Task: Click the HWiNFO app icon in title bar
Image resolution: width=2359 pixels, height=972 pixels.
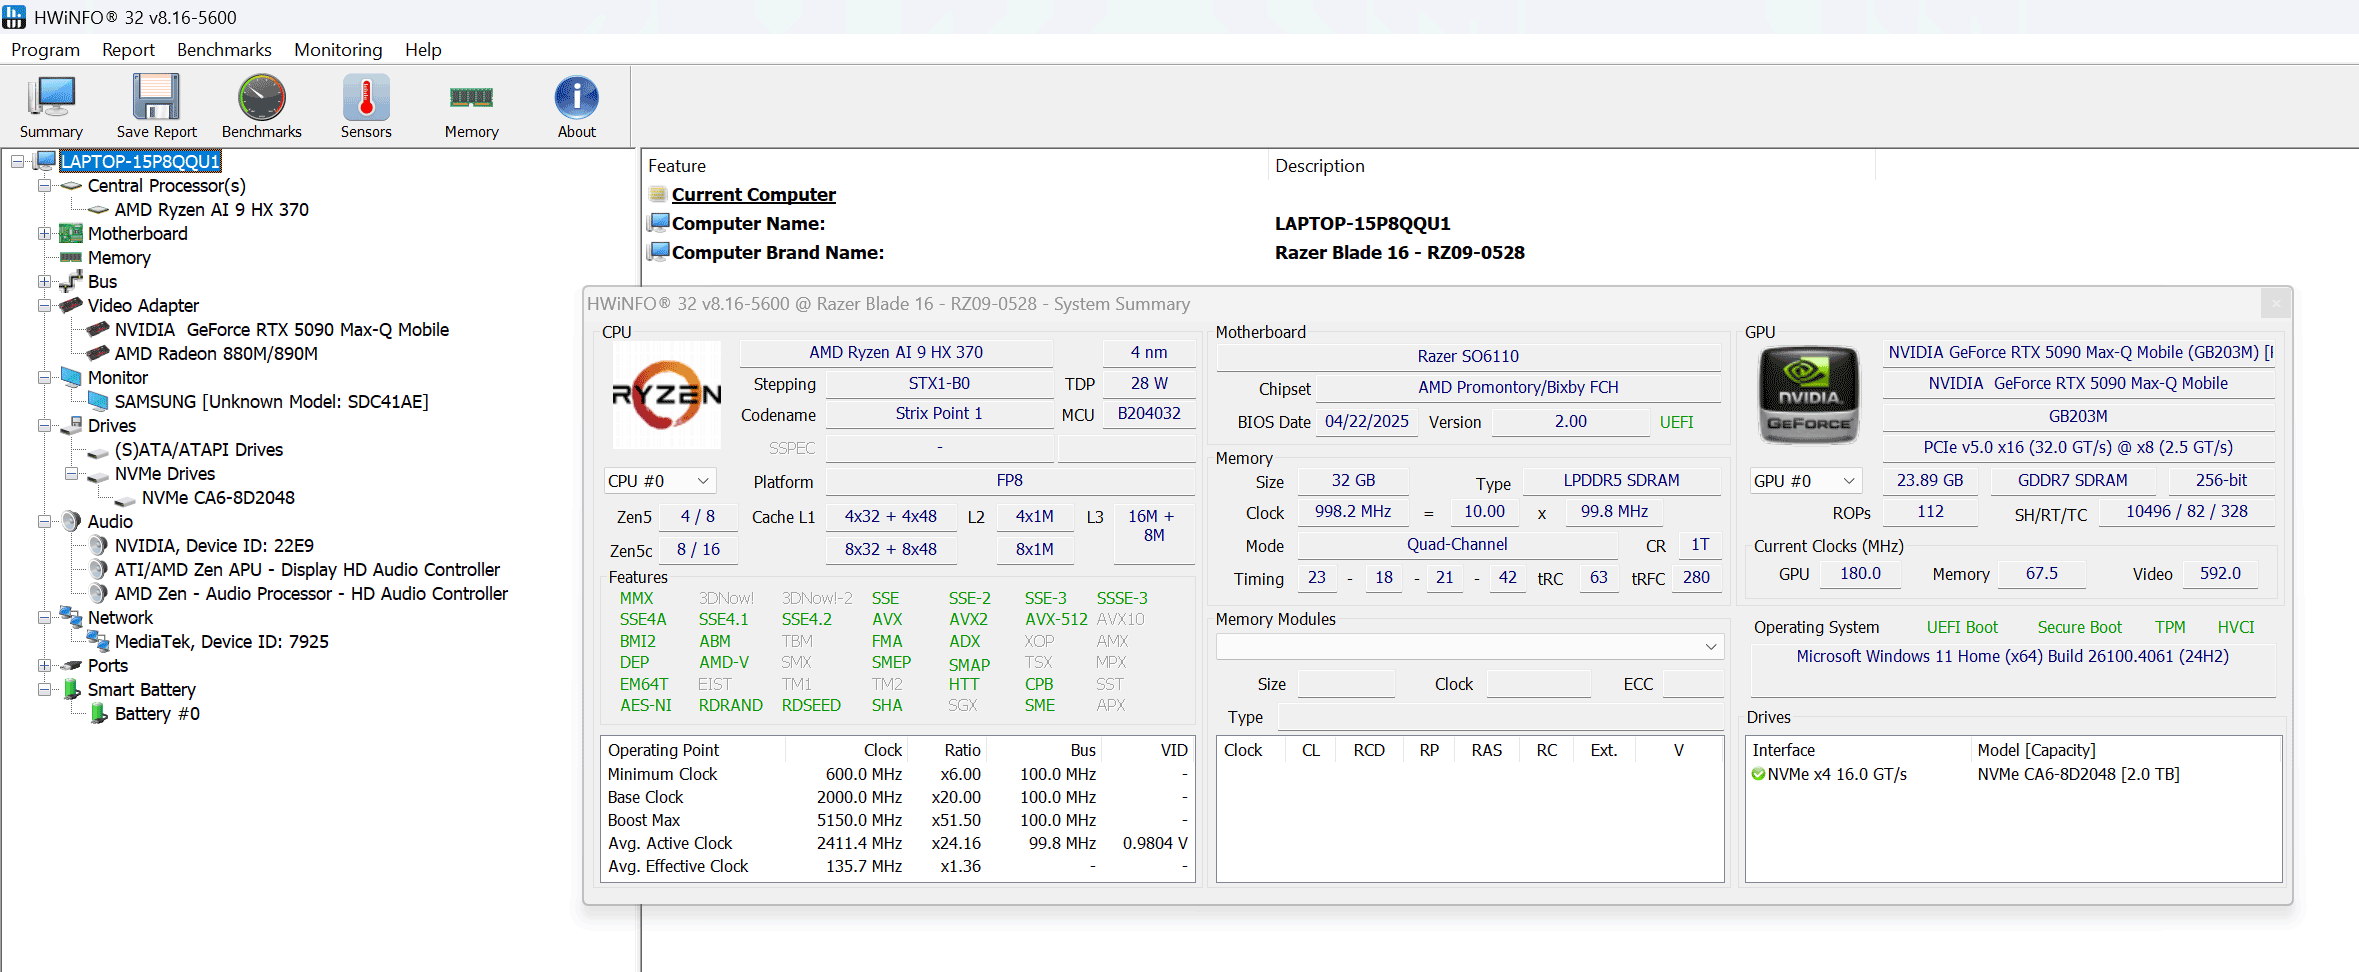Action: (x=14, y=17)
